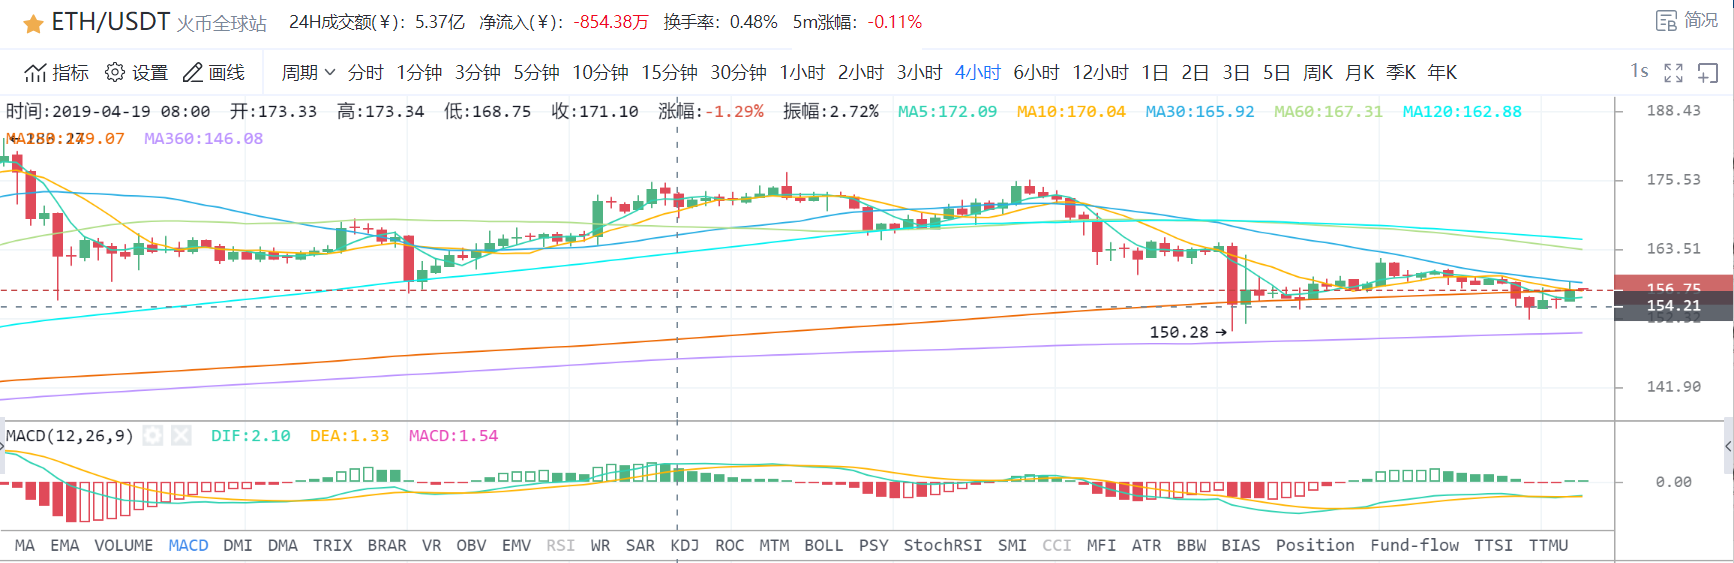Viewport: 1734px width, 563px height.
Task: Switch to 3分钟 timeframe
Action: click(478, 73)
